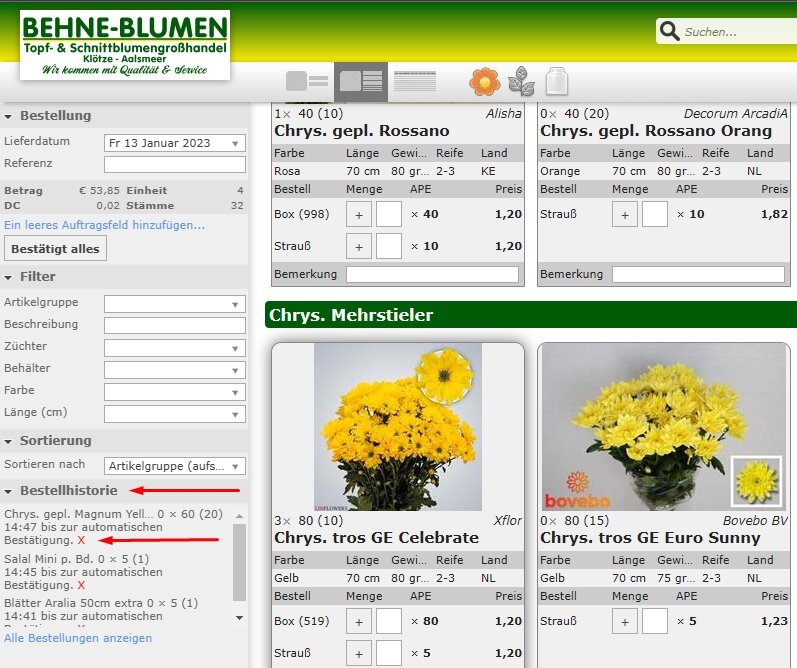The height and width of the screenshot is (668, 797).
Task: Add Strauß of Euro Sunny with plus
Action: [x=625, y=621]
